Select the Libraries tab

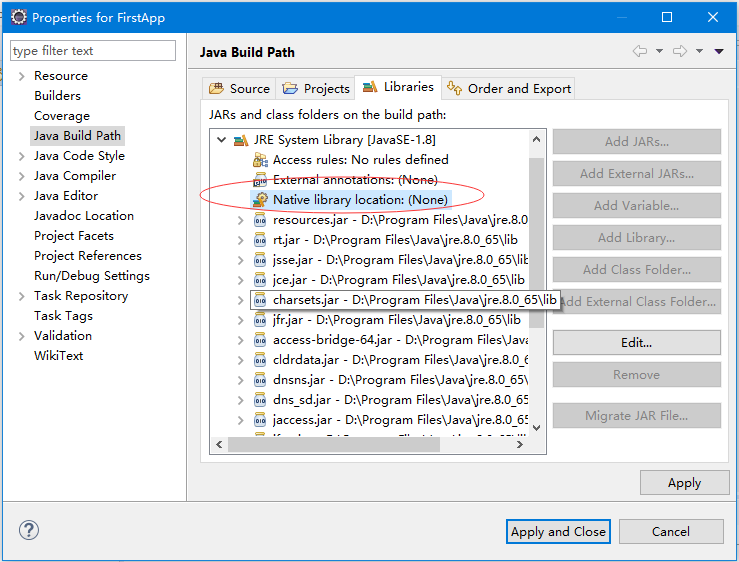[x=398, y=87]
